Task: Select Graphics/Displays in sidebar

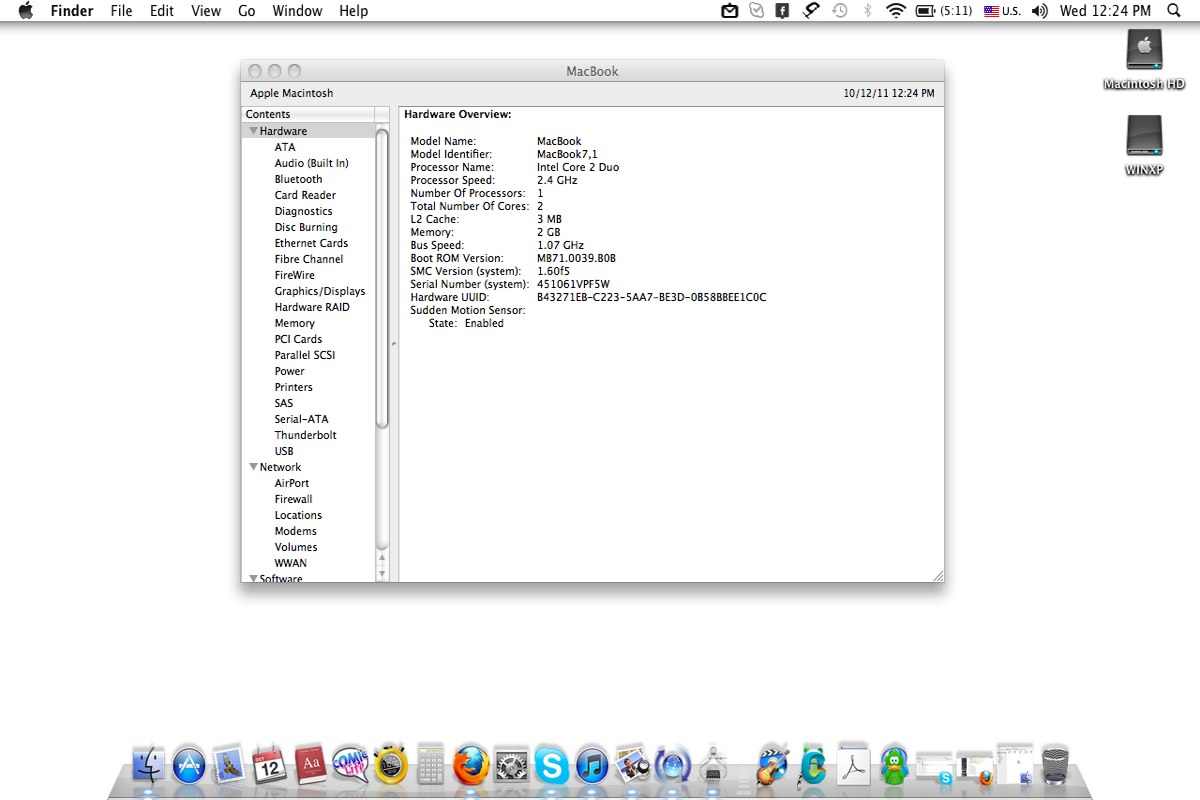Action: (x=320, y=291)
